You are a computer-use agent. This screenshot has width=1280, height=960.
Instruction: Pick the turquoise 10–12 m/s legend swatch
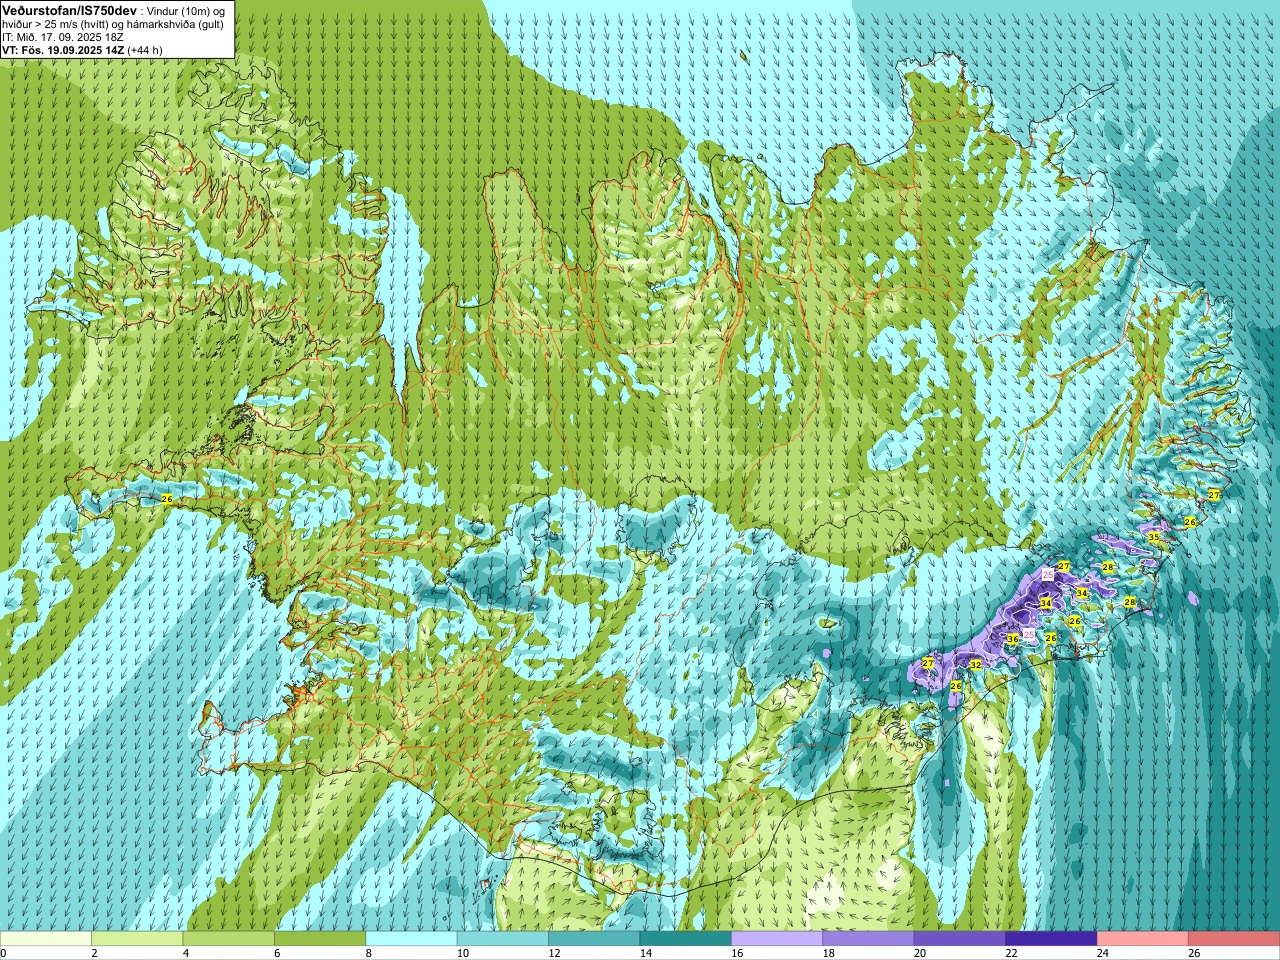tap(502, 939)
